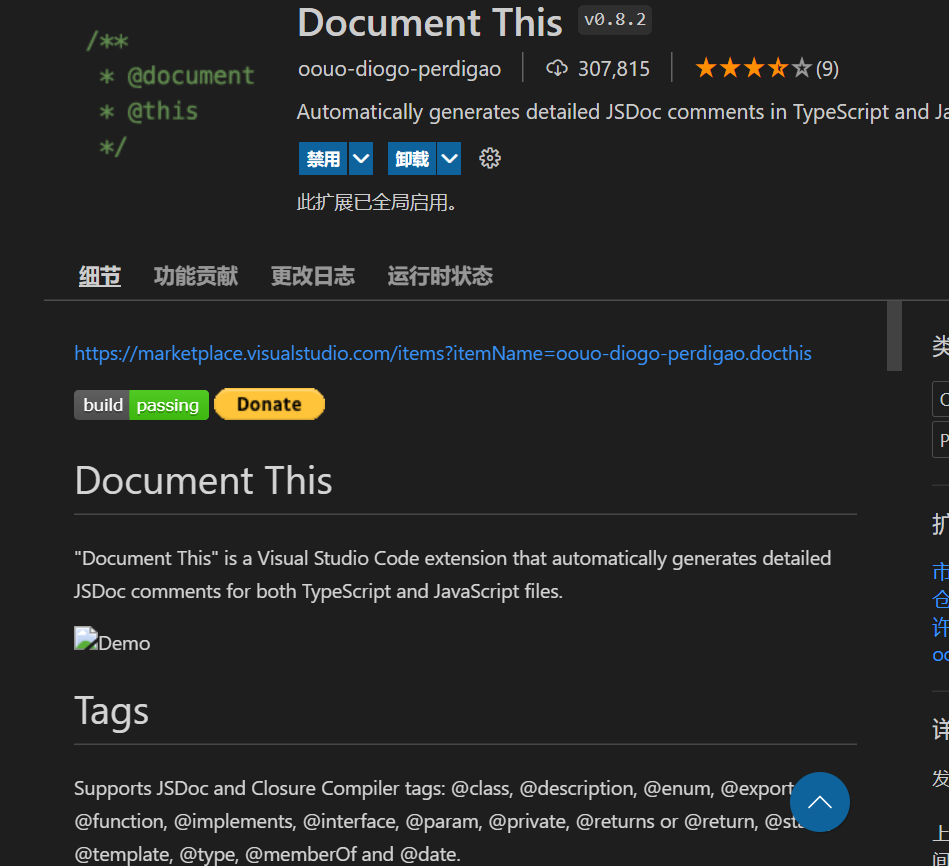The image size is (949, 866).
Task: Open the 更改日志 tab
Action: point(312,276)
